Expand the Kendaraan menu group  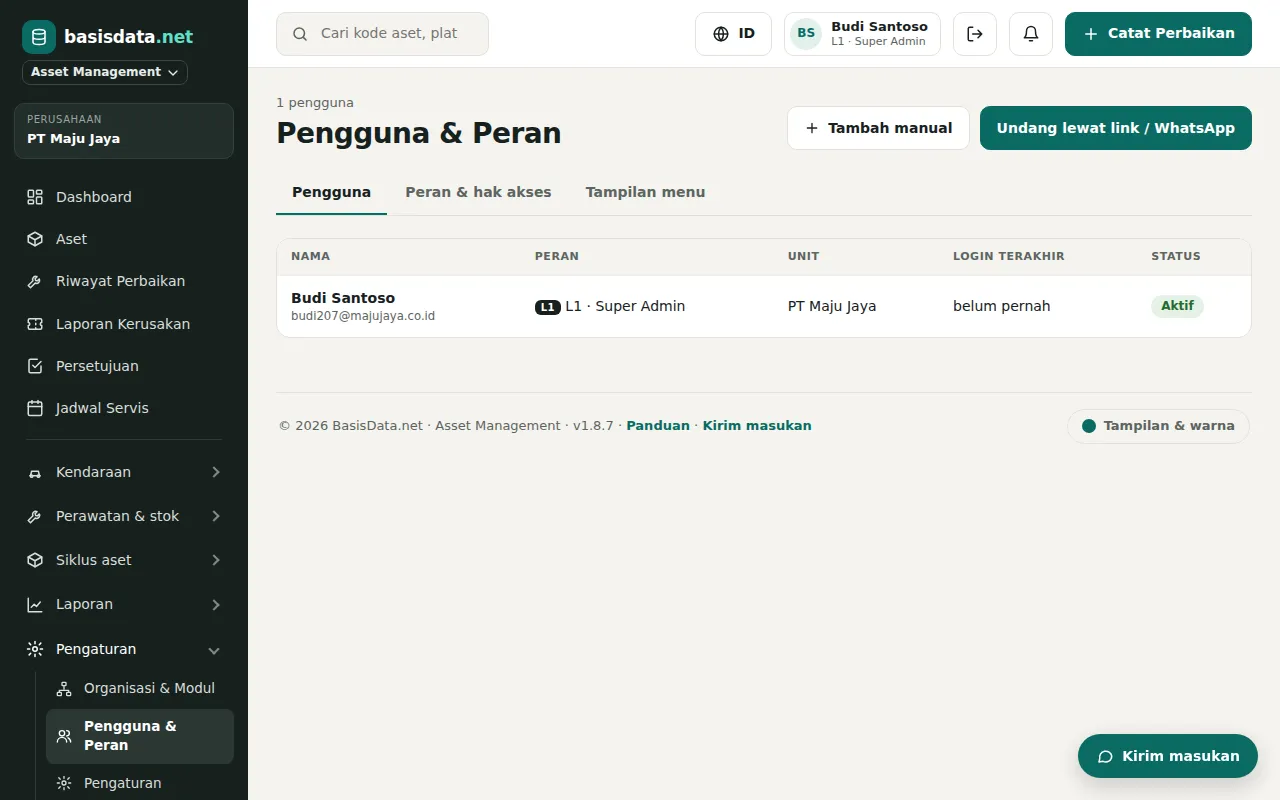tap(124, 472)
